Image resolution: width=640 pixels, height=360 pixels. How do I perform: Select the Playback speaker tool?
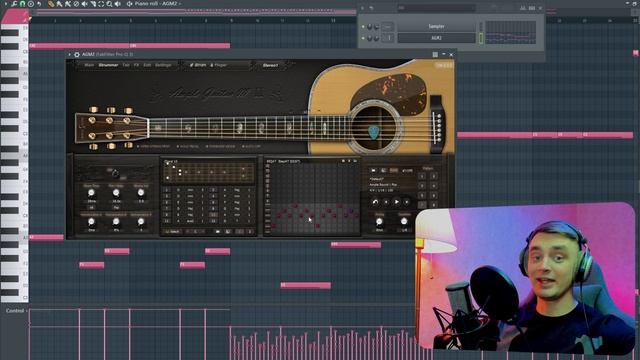(118, 4)
